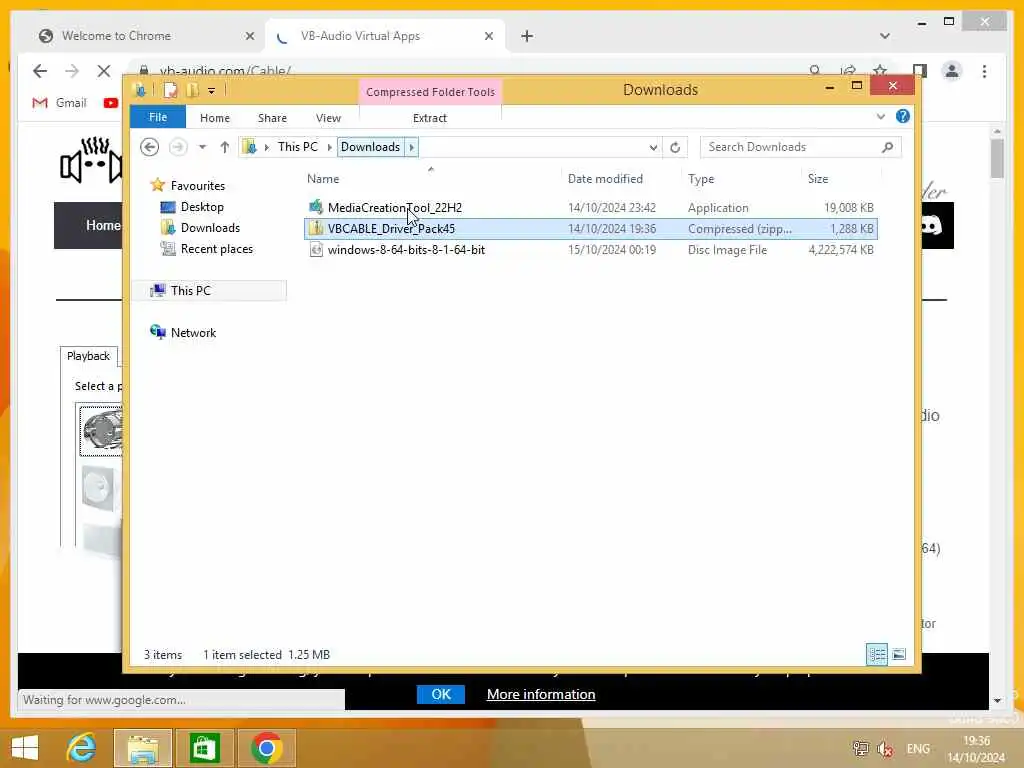Click This PC in address breadcrumb
The height and width of the screenshot is (768, 1024).
[x=297, y=147]
